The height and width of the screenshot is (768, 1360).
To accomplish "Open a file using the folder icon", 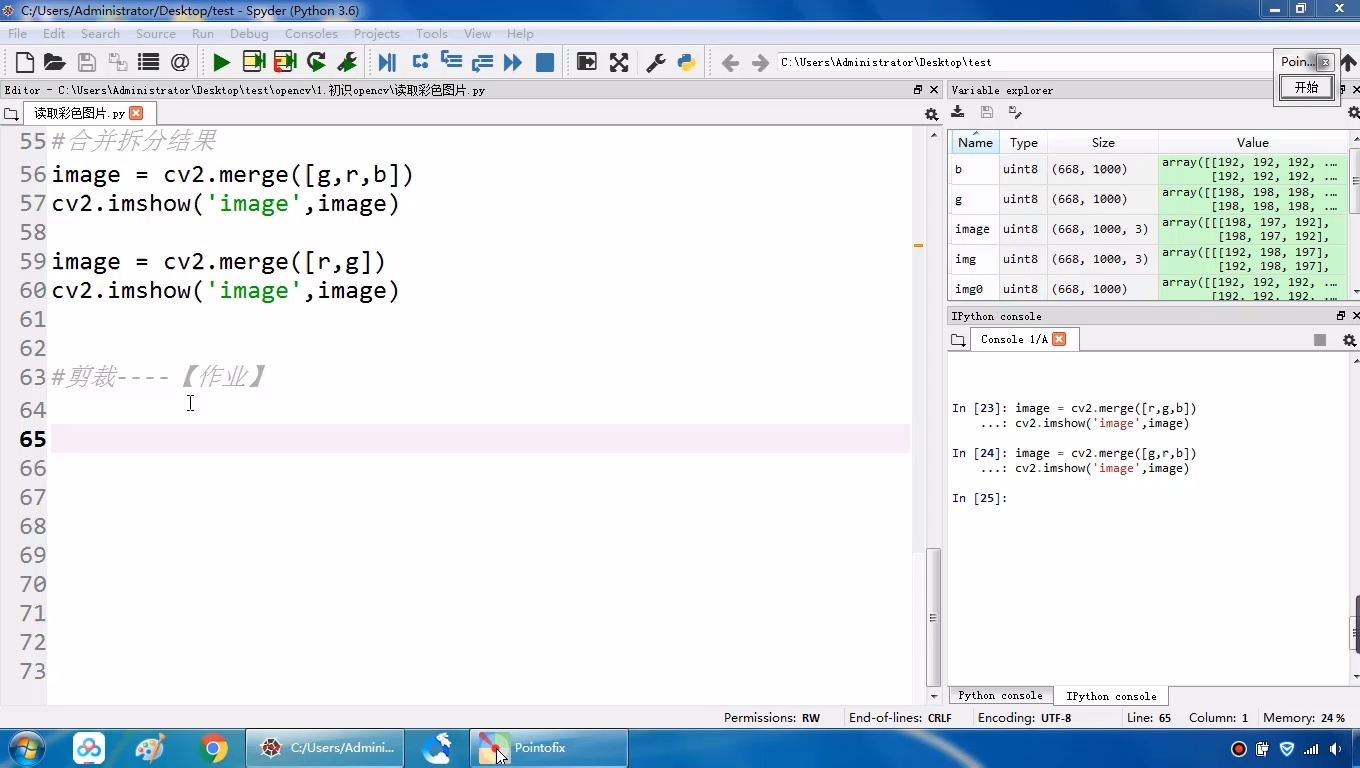I will tap(55, 63).
